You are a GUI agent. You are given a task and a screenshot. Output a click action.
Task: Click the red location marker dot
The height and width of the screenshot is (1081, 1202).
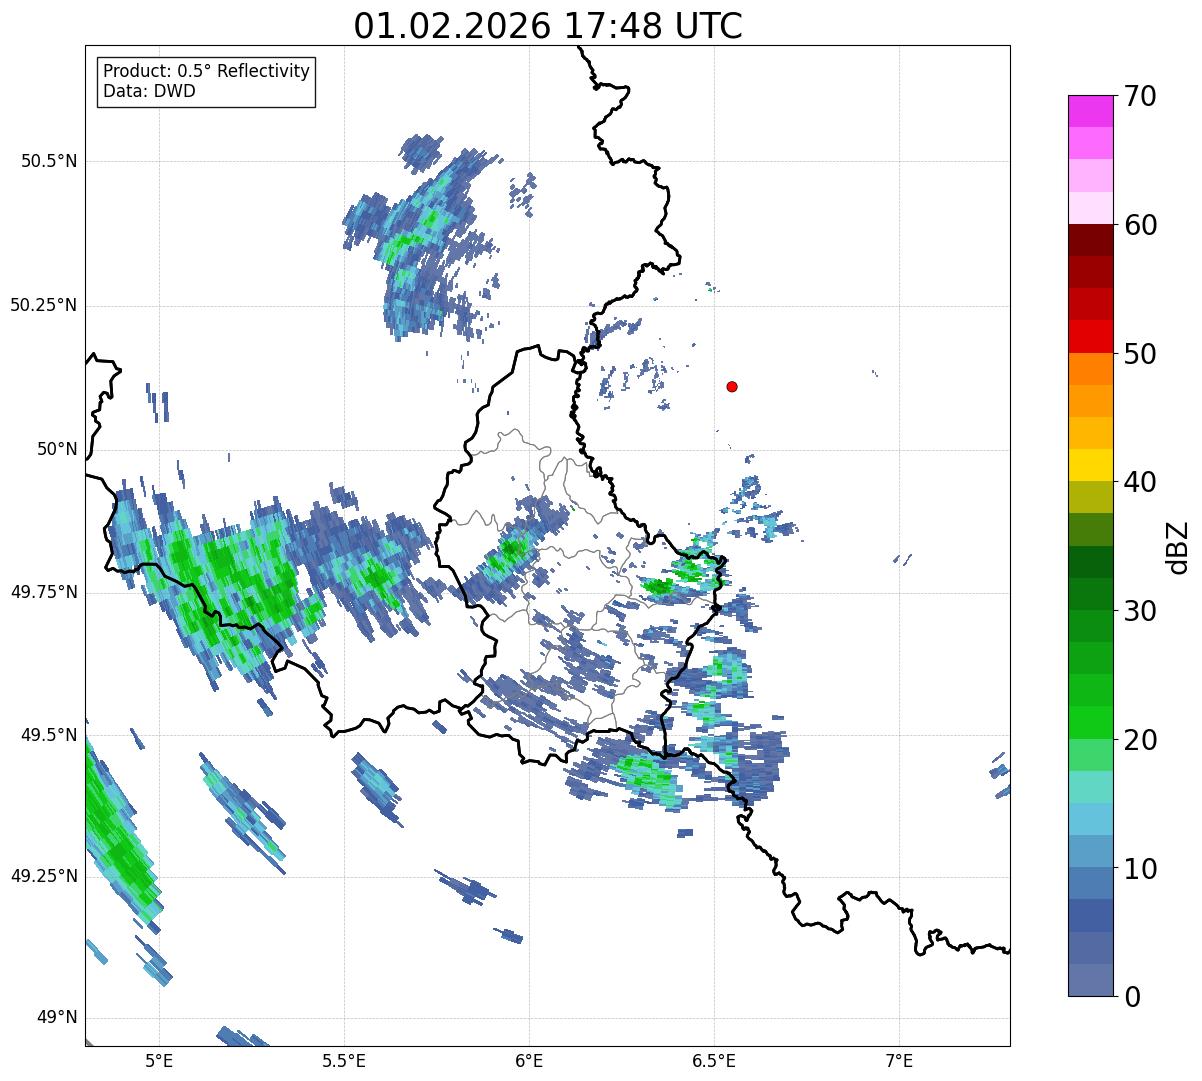coord(732,386)
